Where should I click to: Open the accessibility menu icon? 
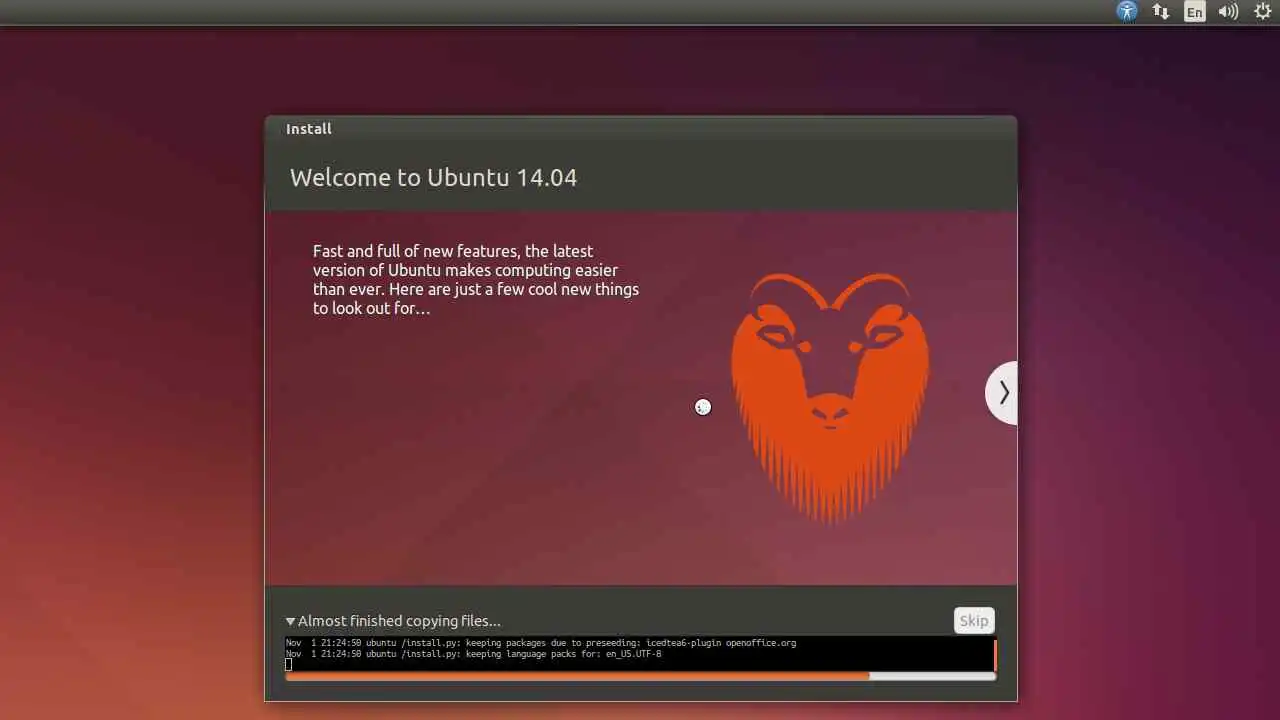click(1127, 11)
